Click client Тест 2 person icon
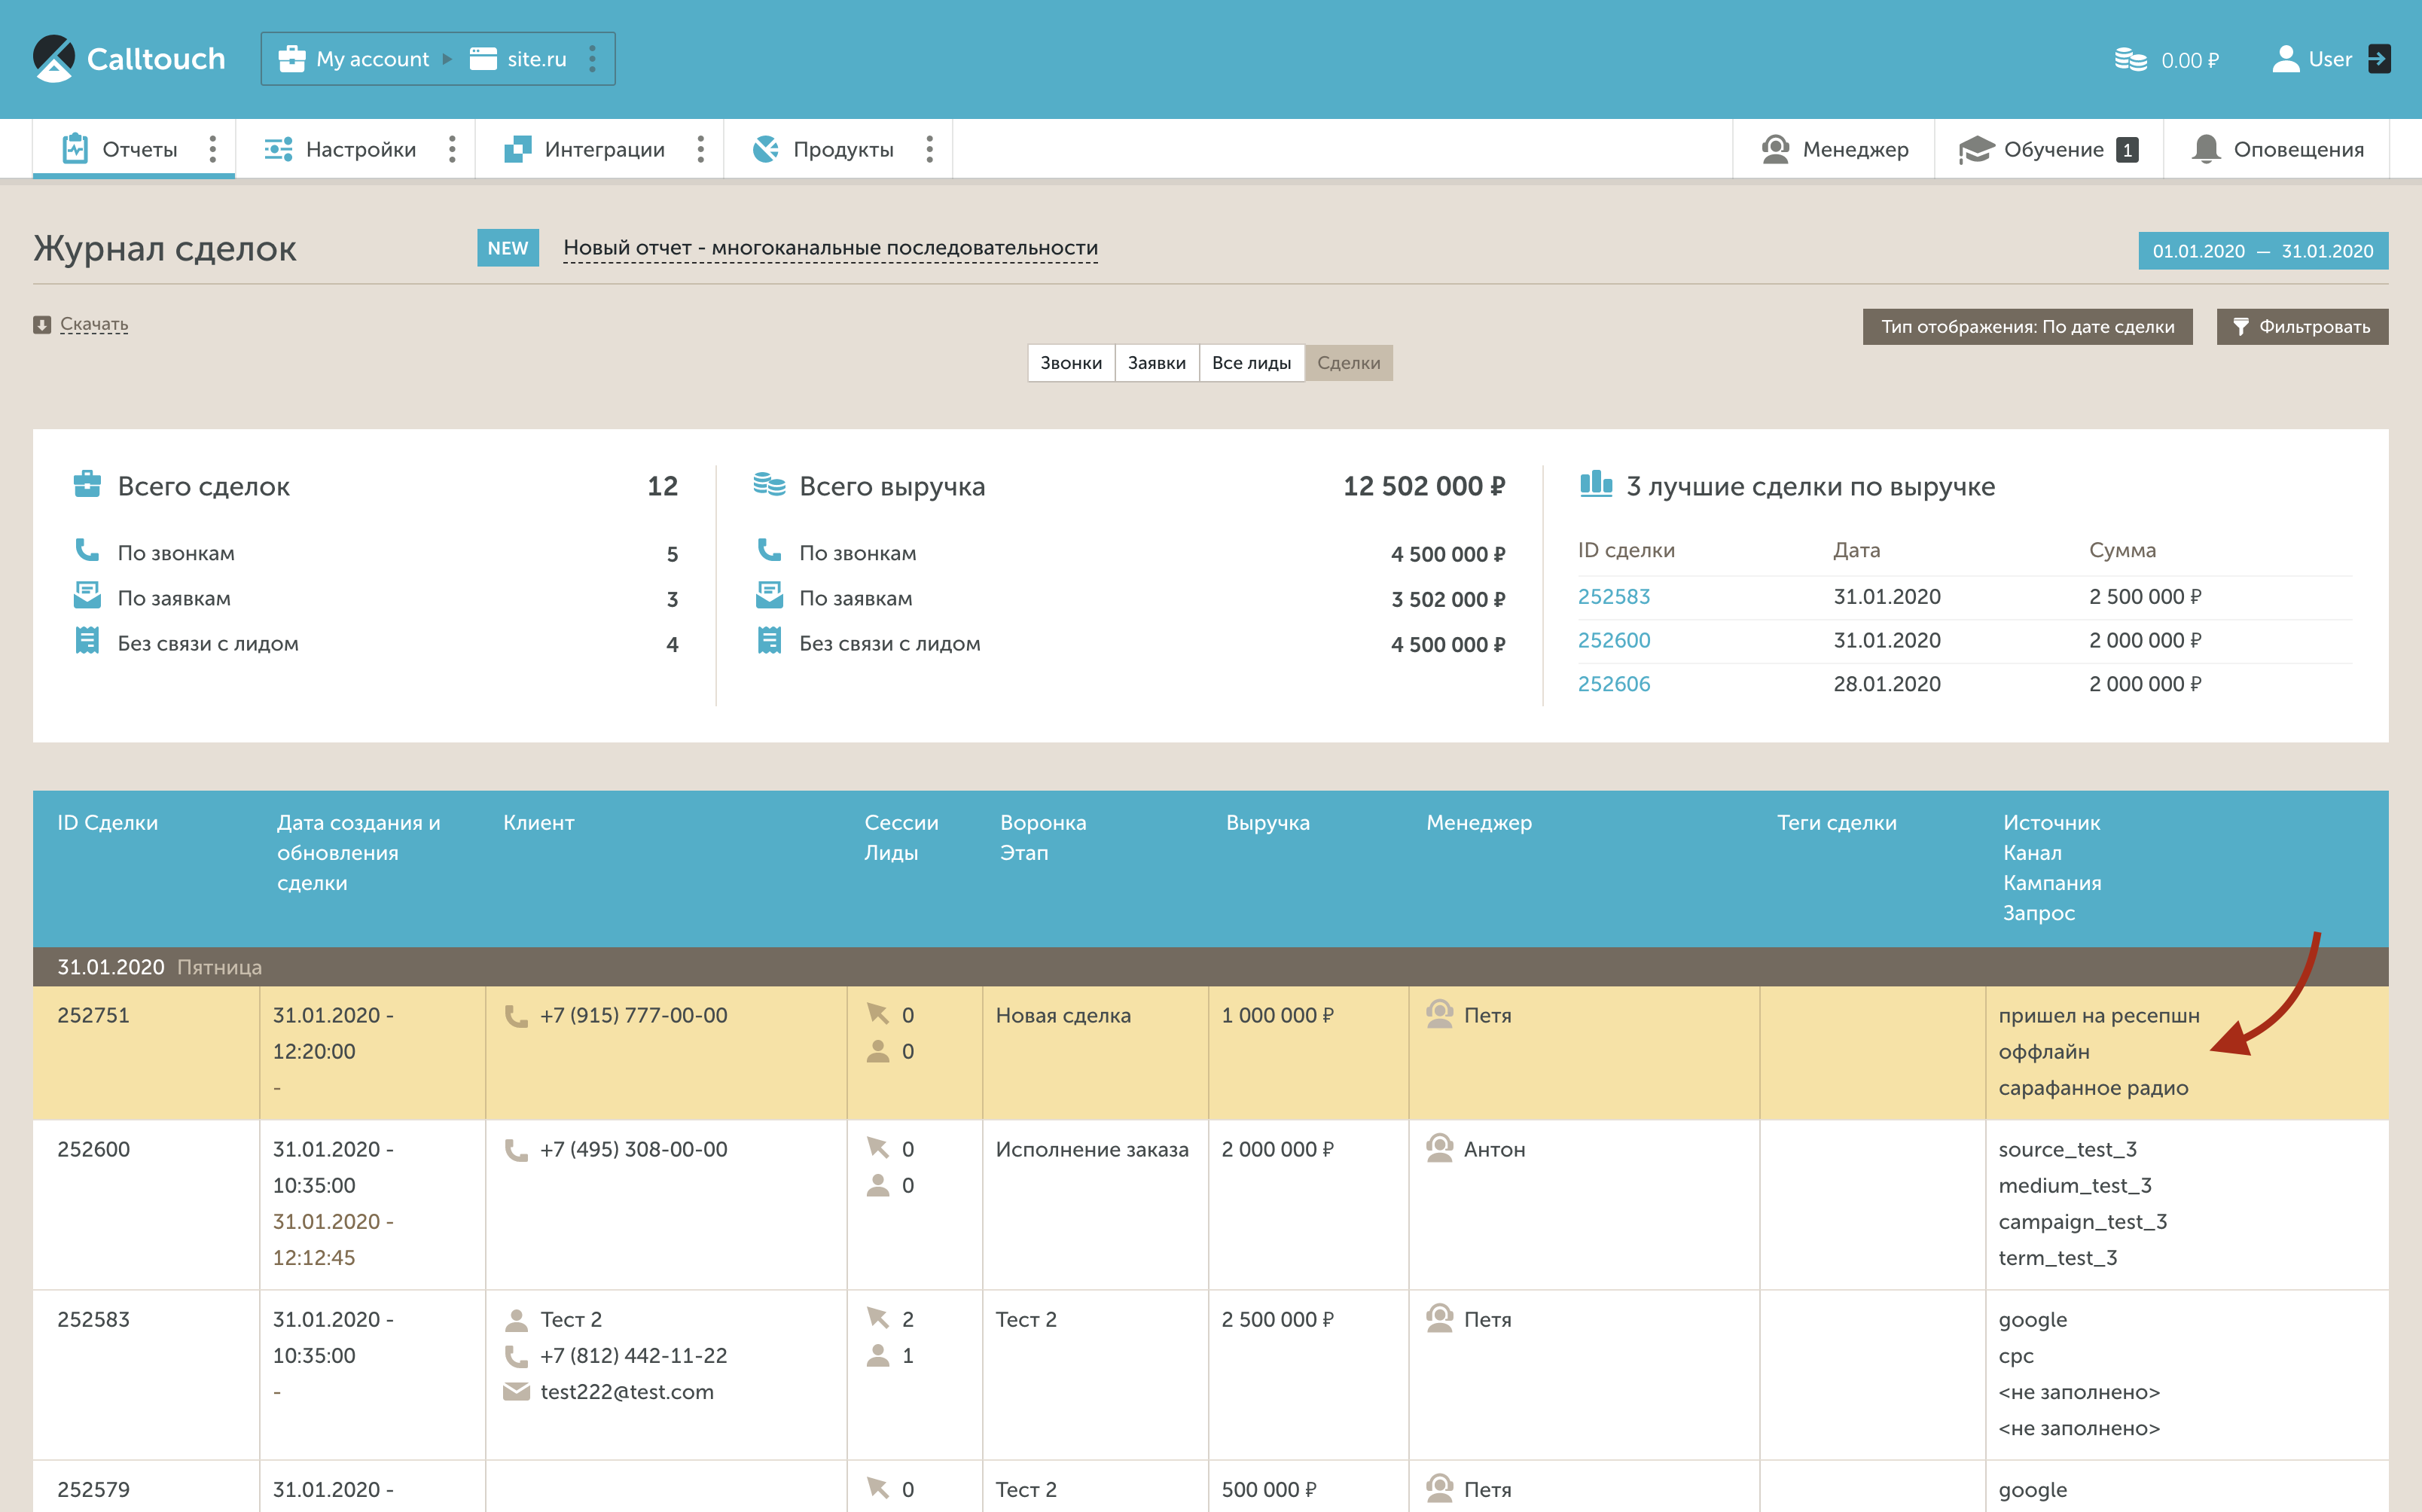2422x1512 pixels. coord(516,1320)
